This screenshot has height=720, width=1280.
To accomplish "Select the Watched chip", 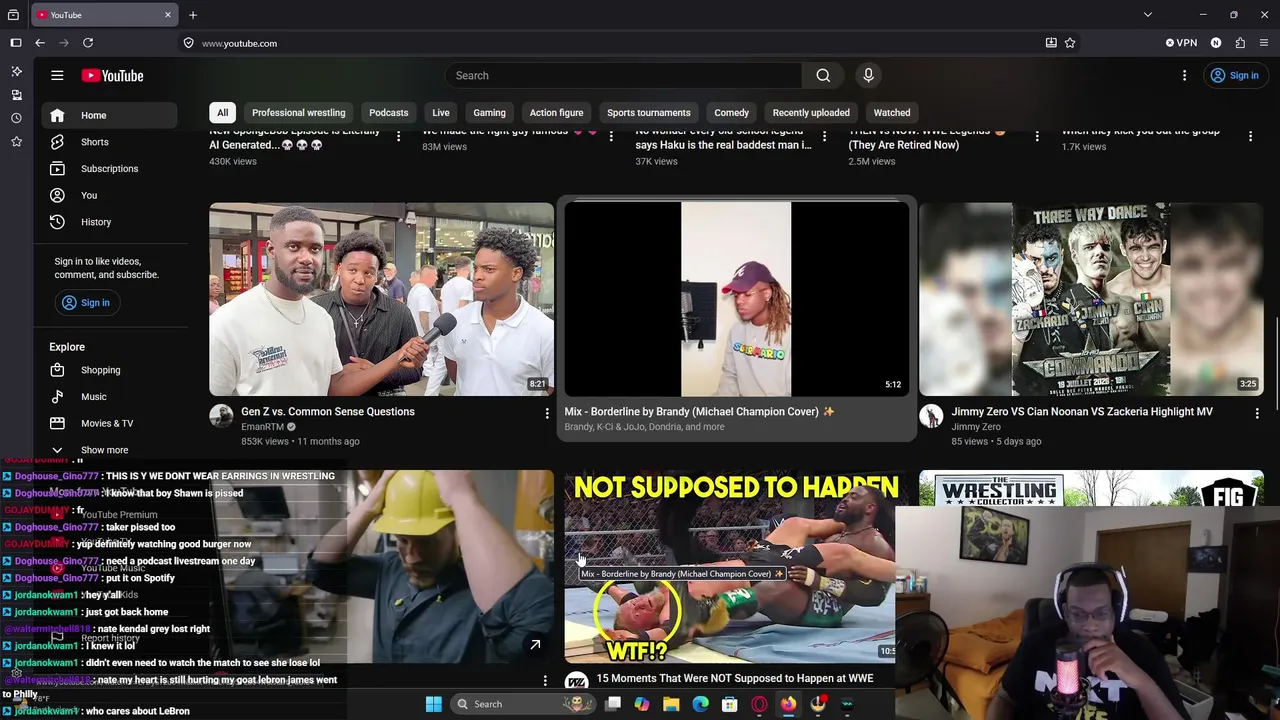I will 892,113.
